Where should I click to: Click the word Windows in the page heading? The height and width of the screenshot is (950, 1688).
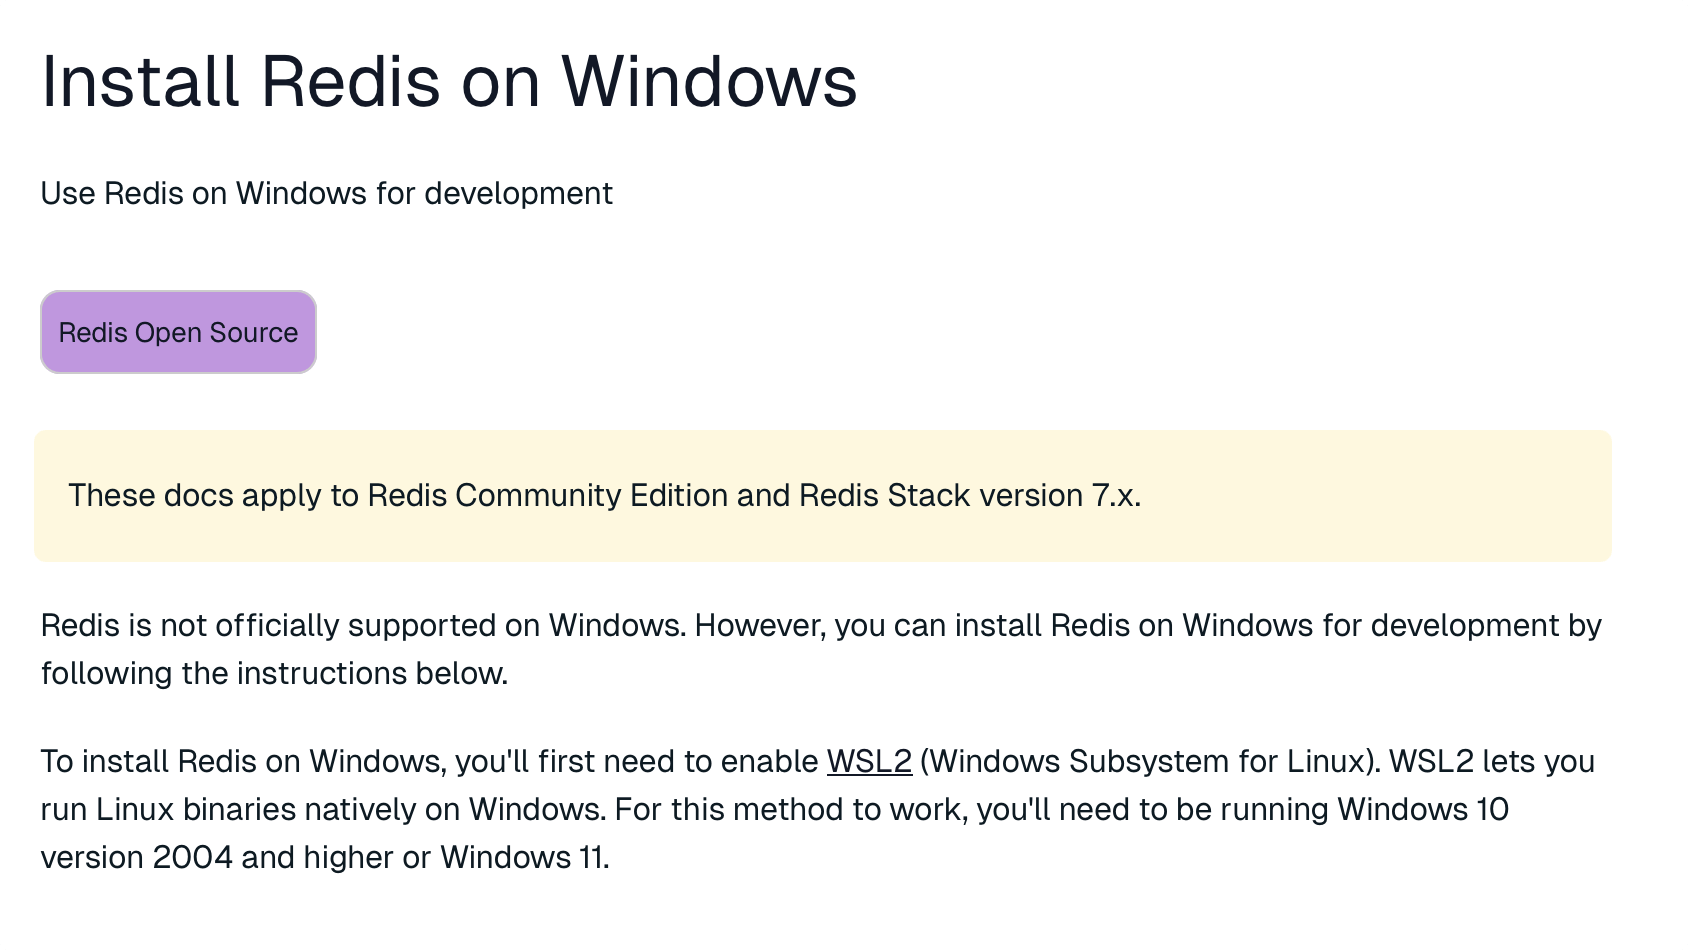[x=709, y=81]
